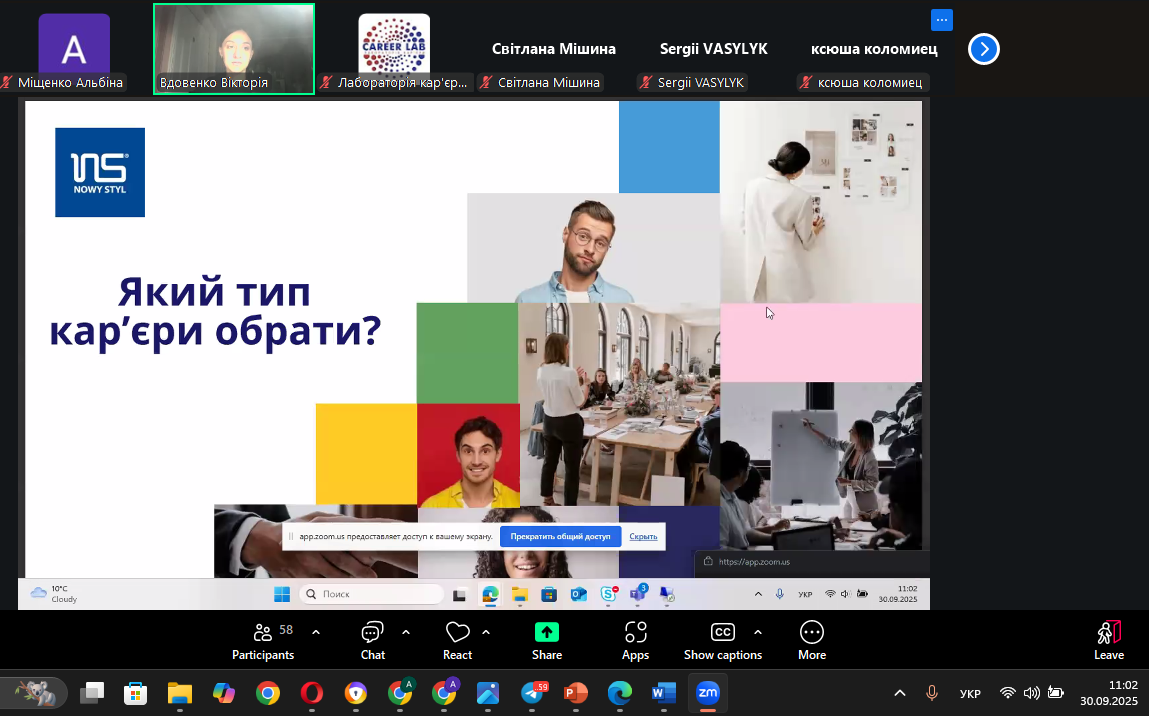This screenshot has height=716, width=1149.
Task: Expand the arrow next to Chat
Action: tap(406, 632)
